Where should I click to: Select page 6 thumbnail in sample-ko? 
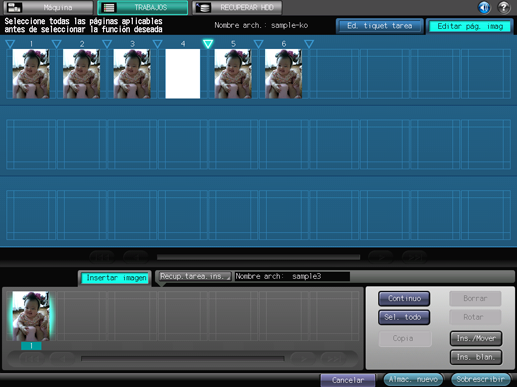click(x=283, y=74)
